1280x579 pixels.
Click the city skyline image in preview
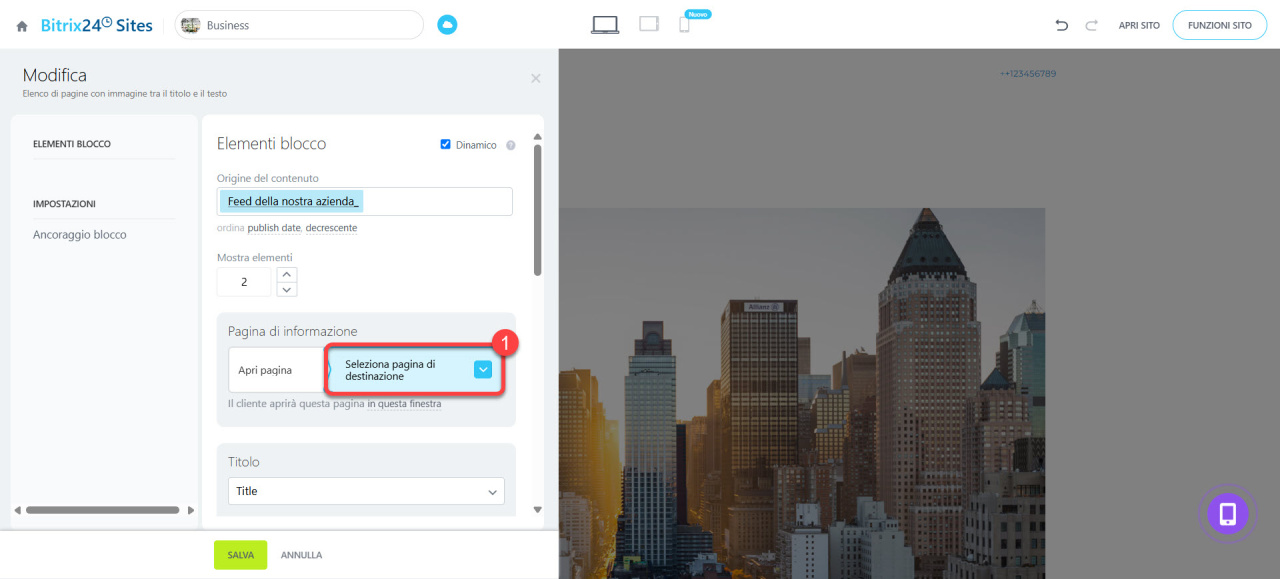click(802, 393)
